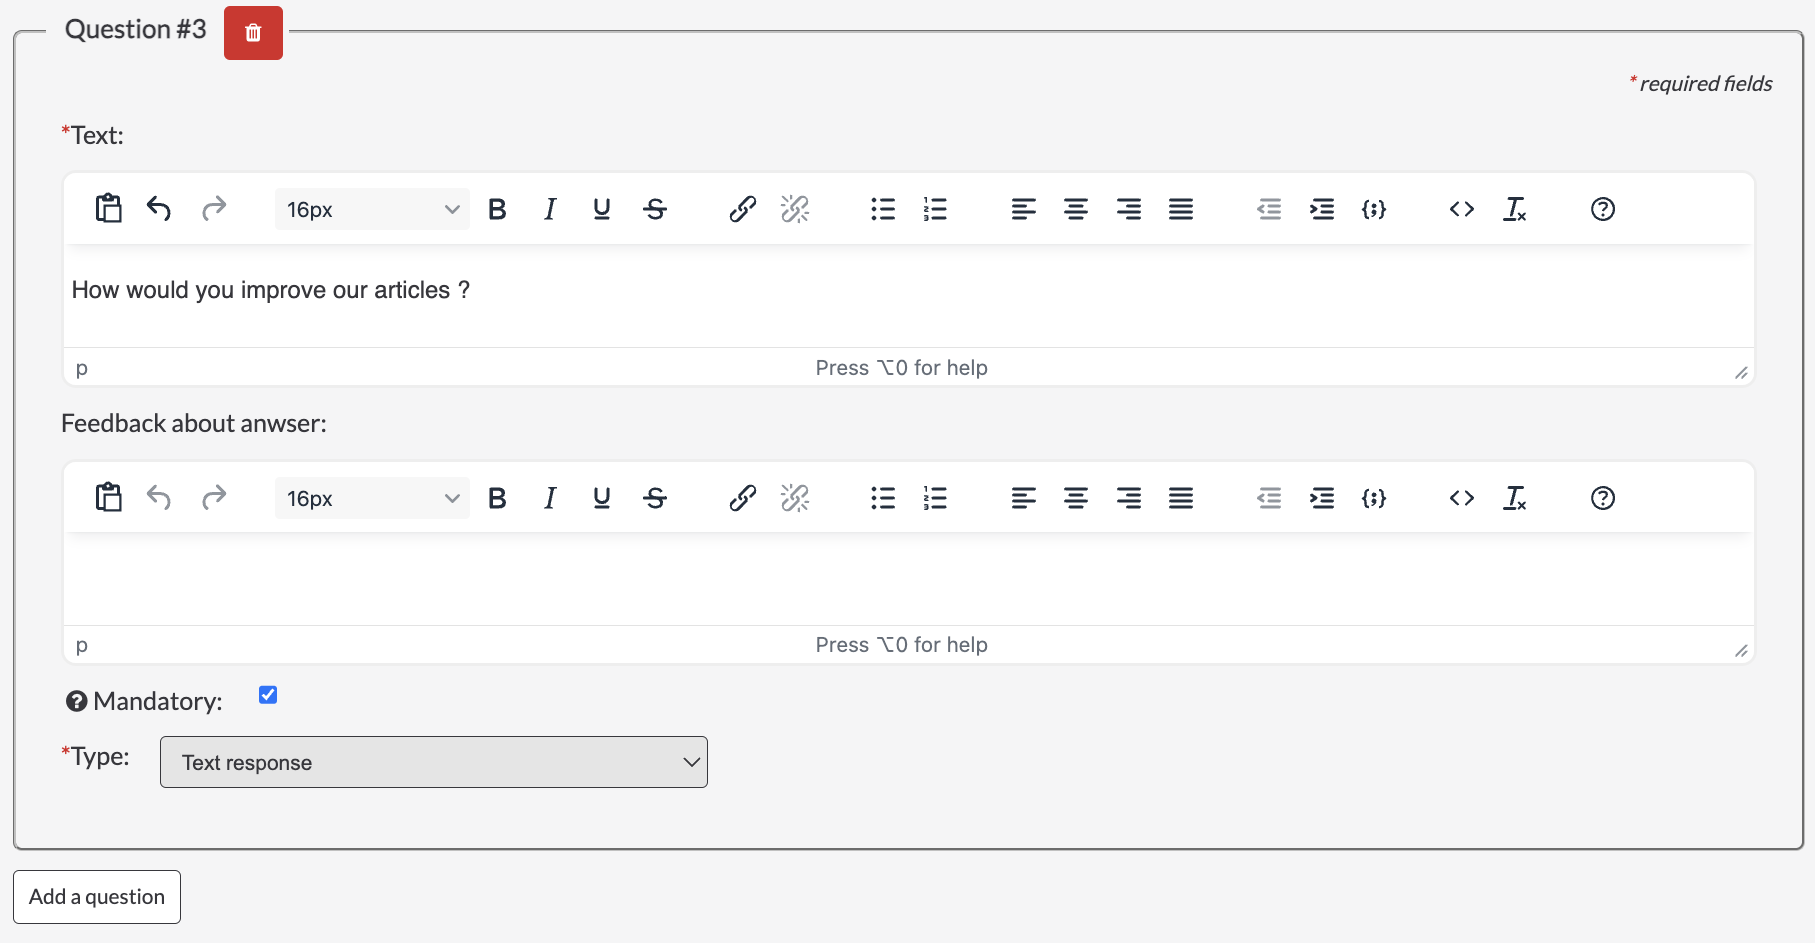This screenshot has height=943, width=1815.
Task: Clear formatting in Text editor toolbar
Action: click(1515, 209)
